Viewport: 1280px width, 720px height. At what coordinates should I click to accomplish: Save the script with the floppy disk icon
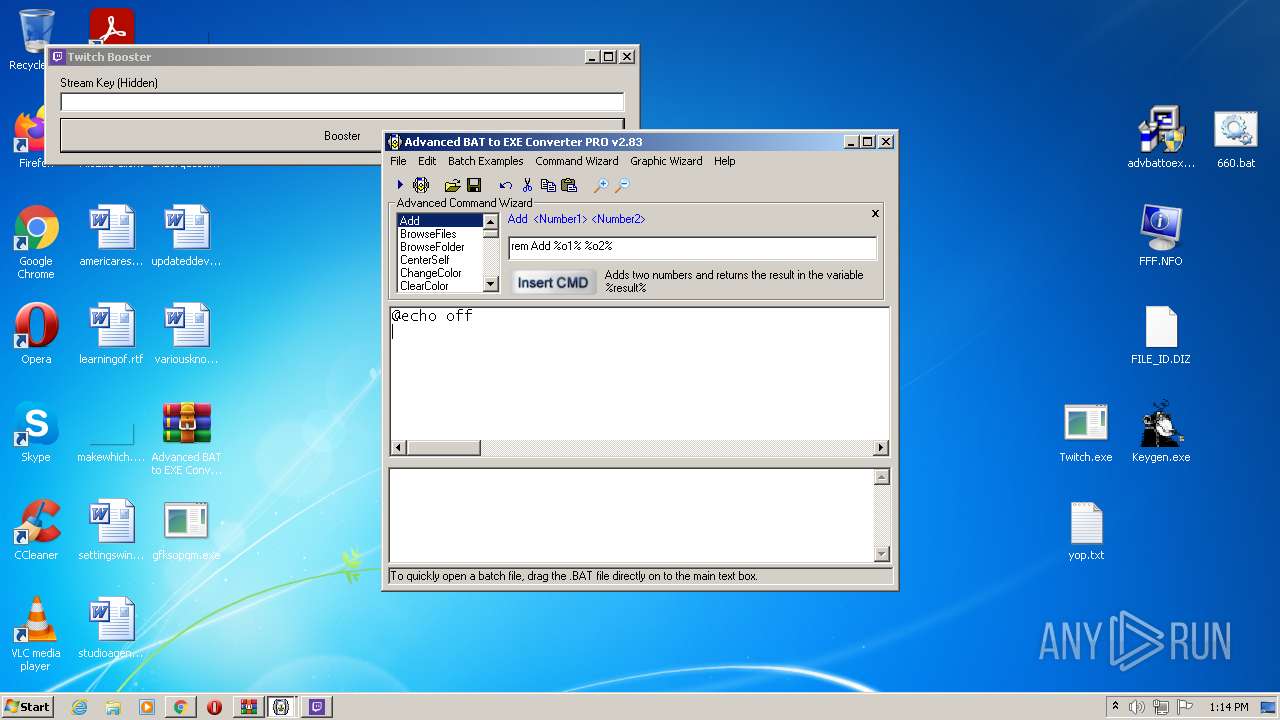[474, 185]
